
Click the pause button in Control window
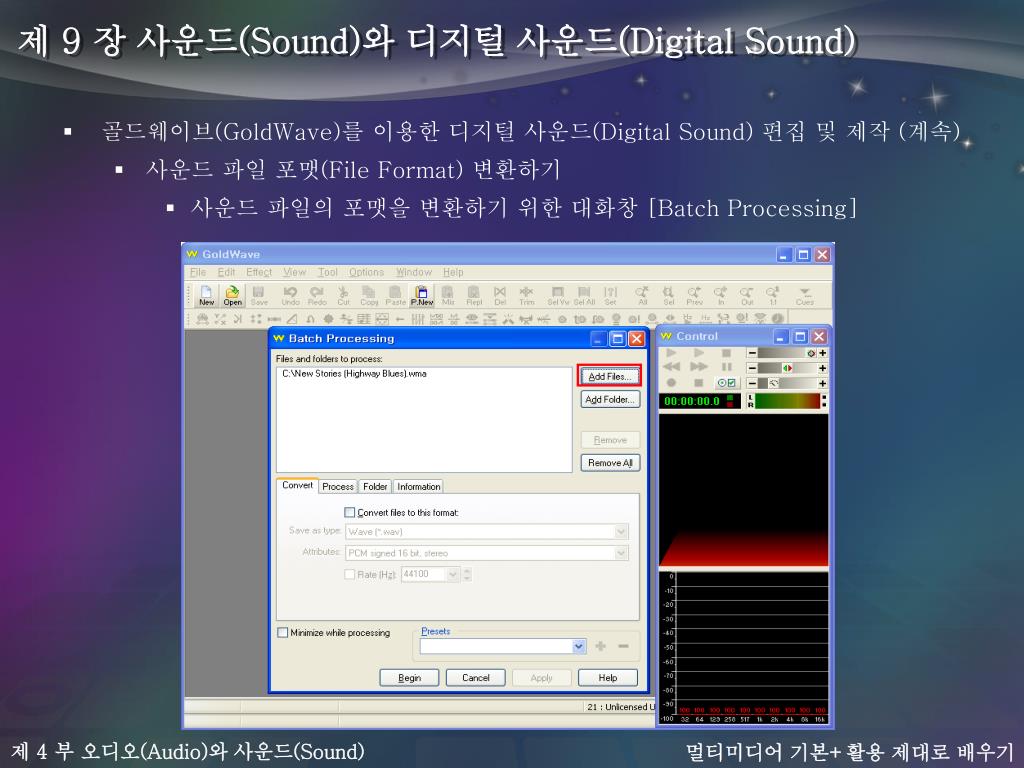[726, 367]
